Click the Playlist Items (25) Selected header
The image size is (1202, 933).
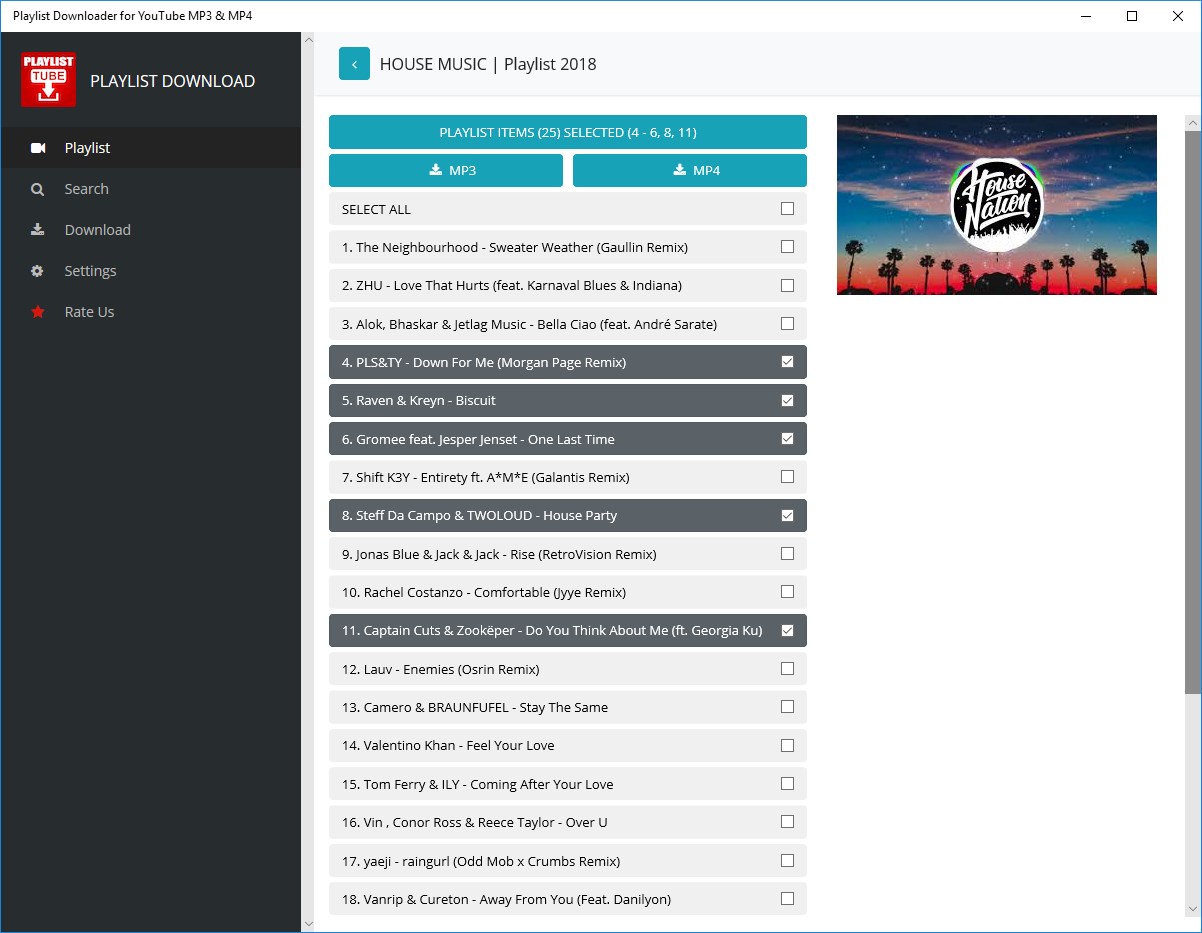pyautogui.click(x=568, y=132)
